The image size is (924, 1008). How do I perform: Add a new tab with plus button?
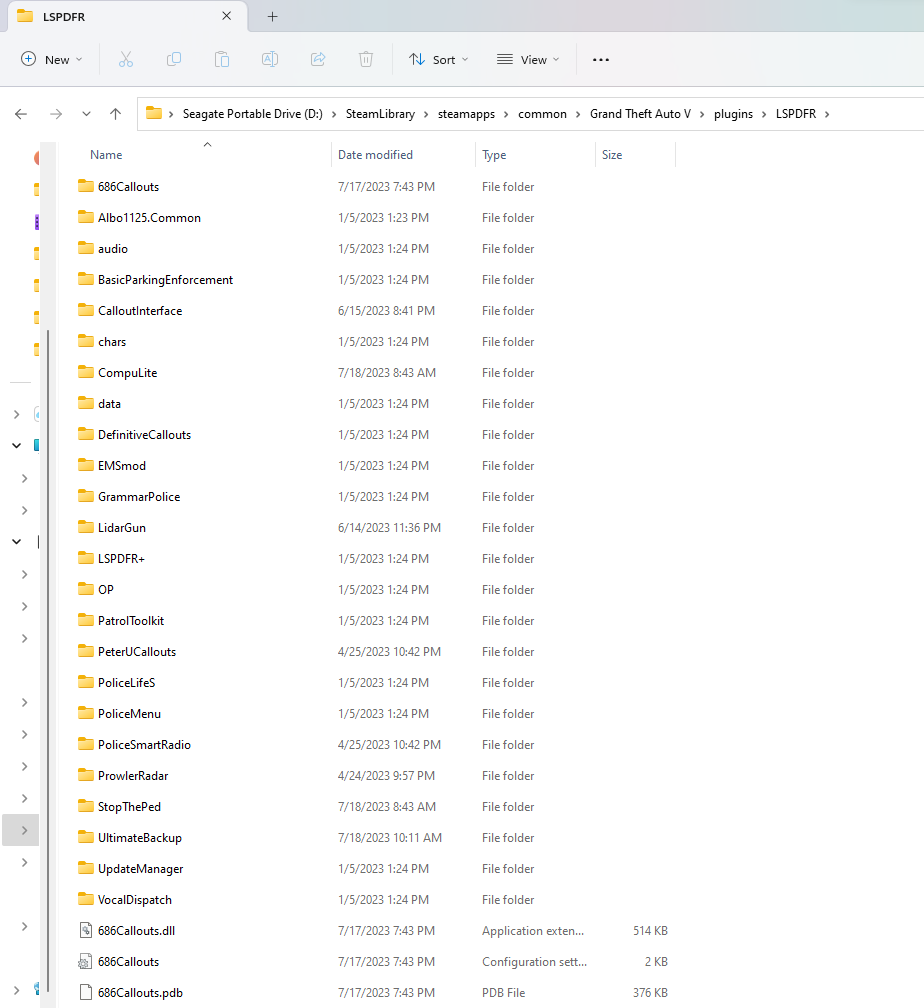click(x=273, y=17)
